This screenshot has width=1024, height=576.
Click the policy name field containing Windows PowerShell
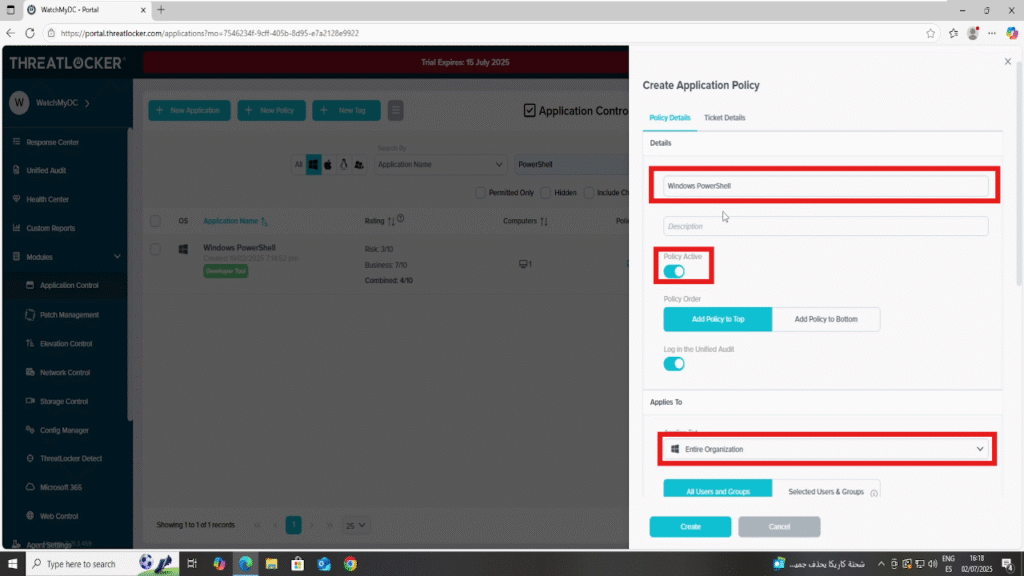(825, 186)
